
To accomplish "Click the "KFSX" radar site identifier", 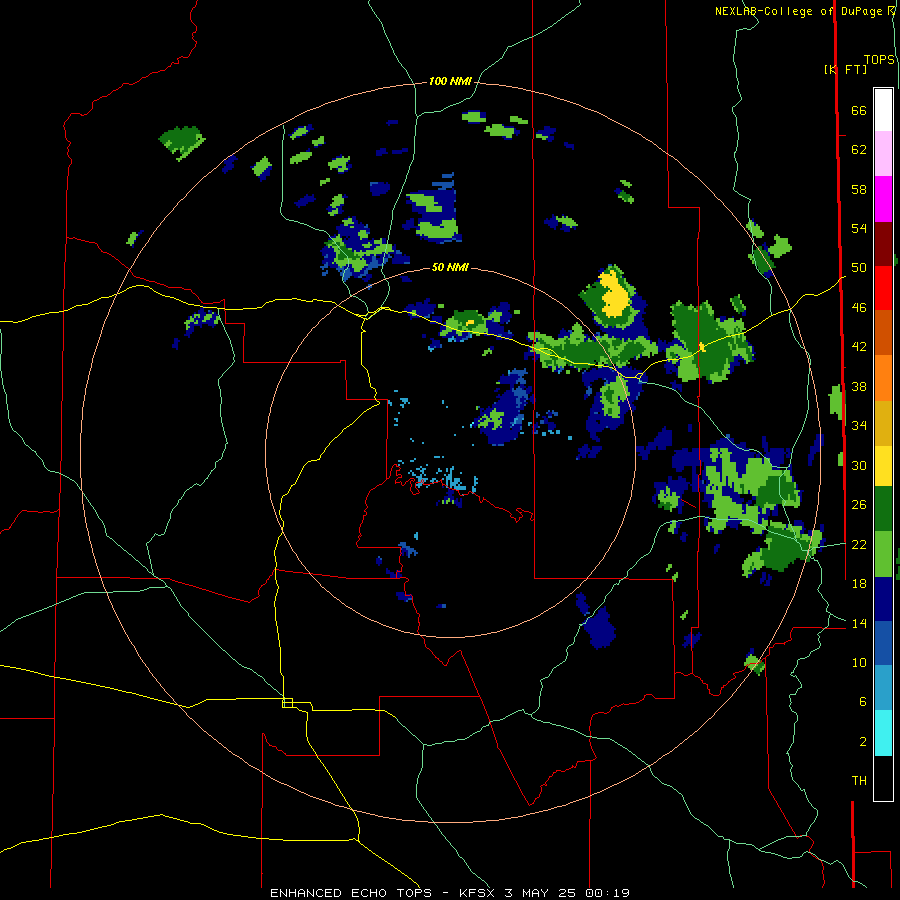I will tap(478, 893).
